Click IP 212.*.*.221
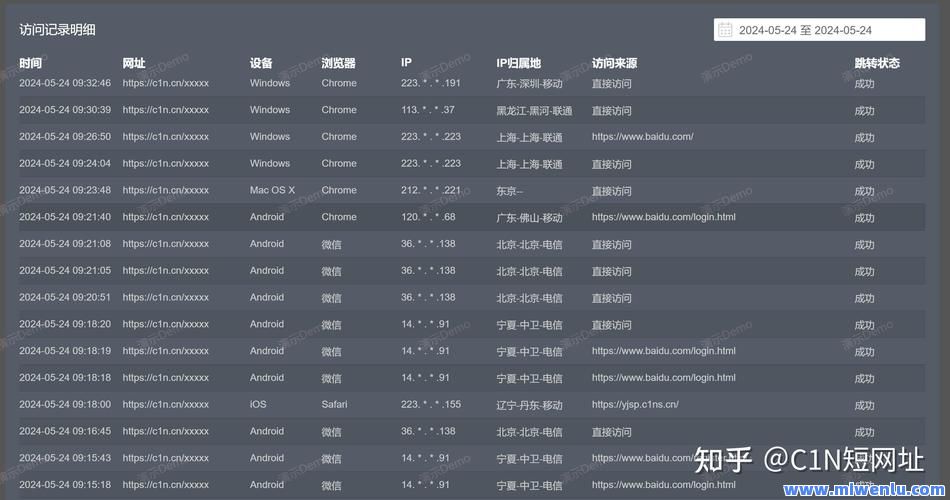This screenshot has height=500, width=950. (430, 190)
